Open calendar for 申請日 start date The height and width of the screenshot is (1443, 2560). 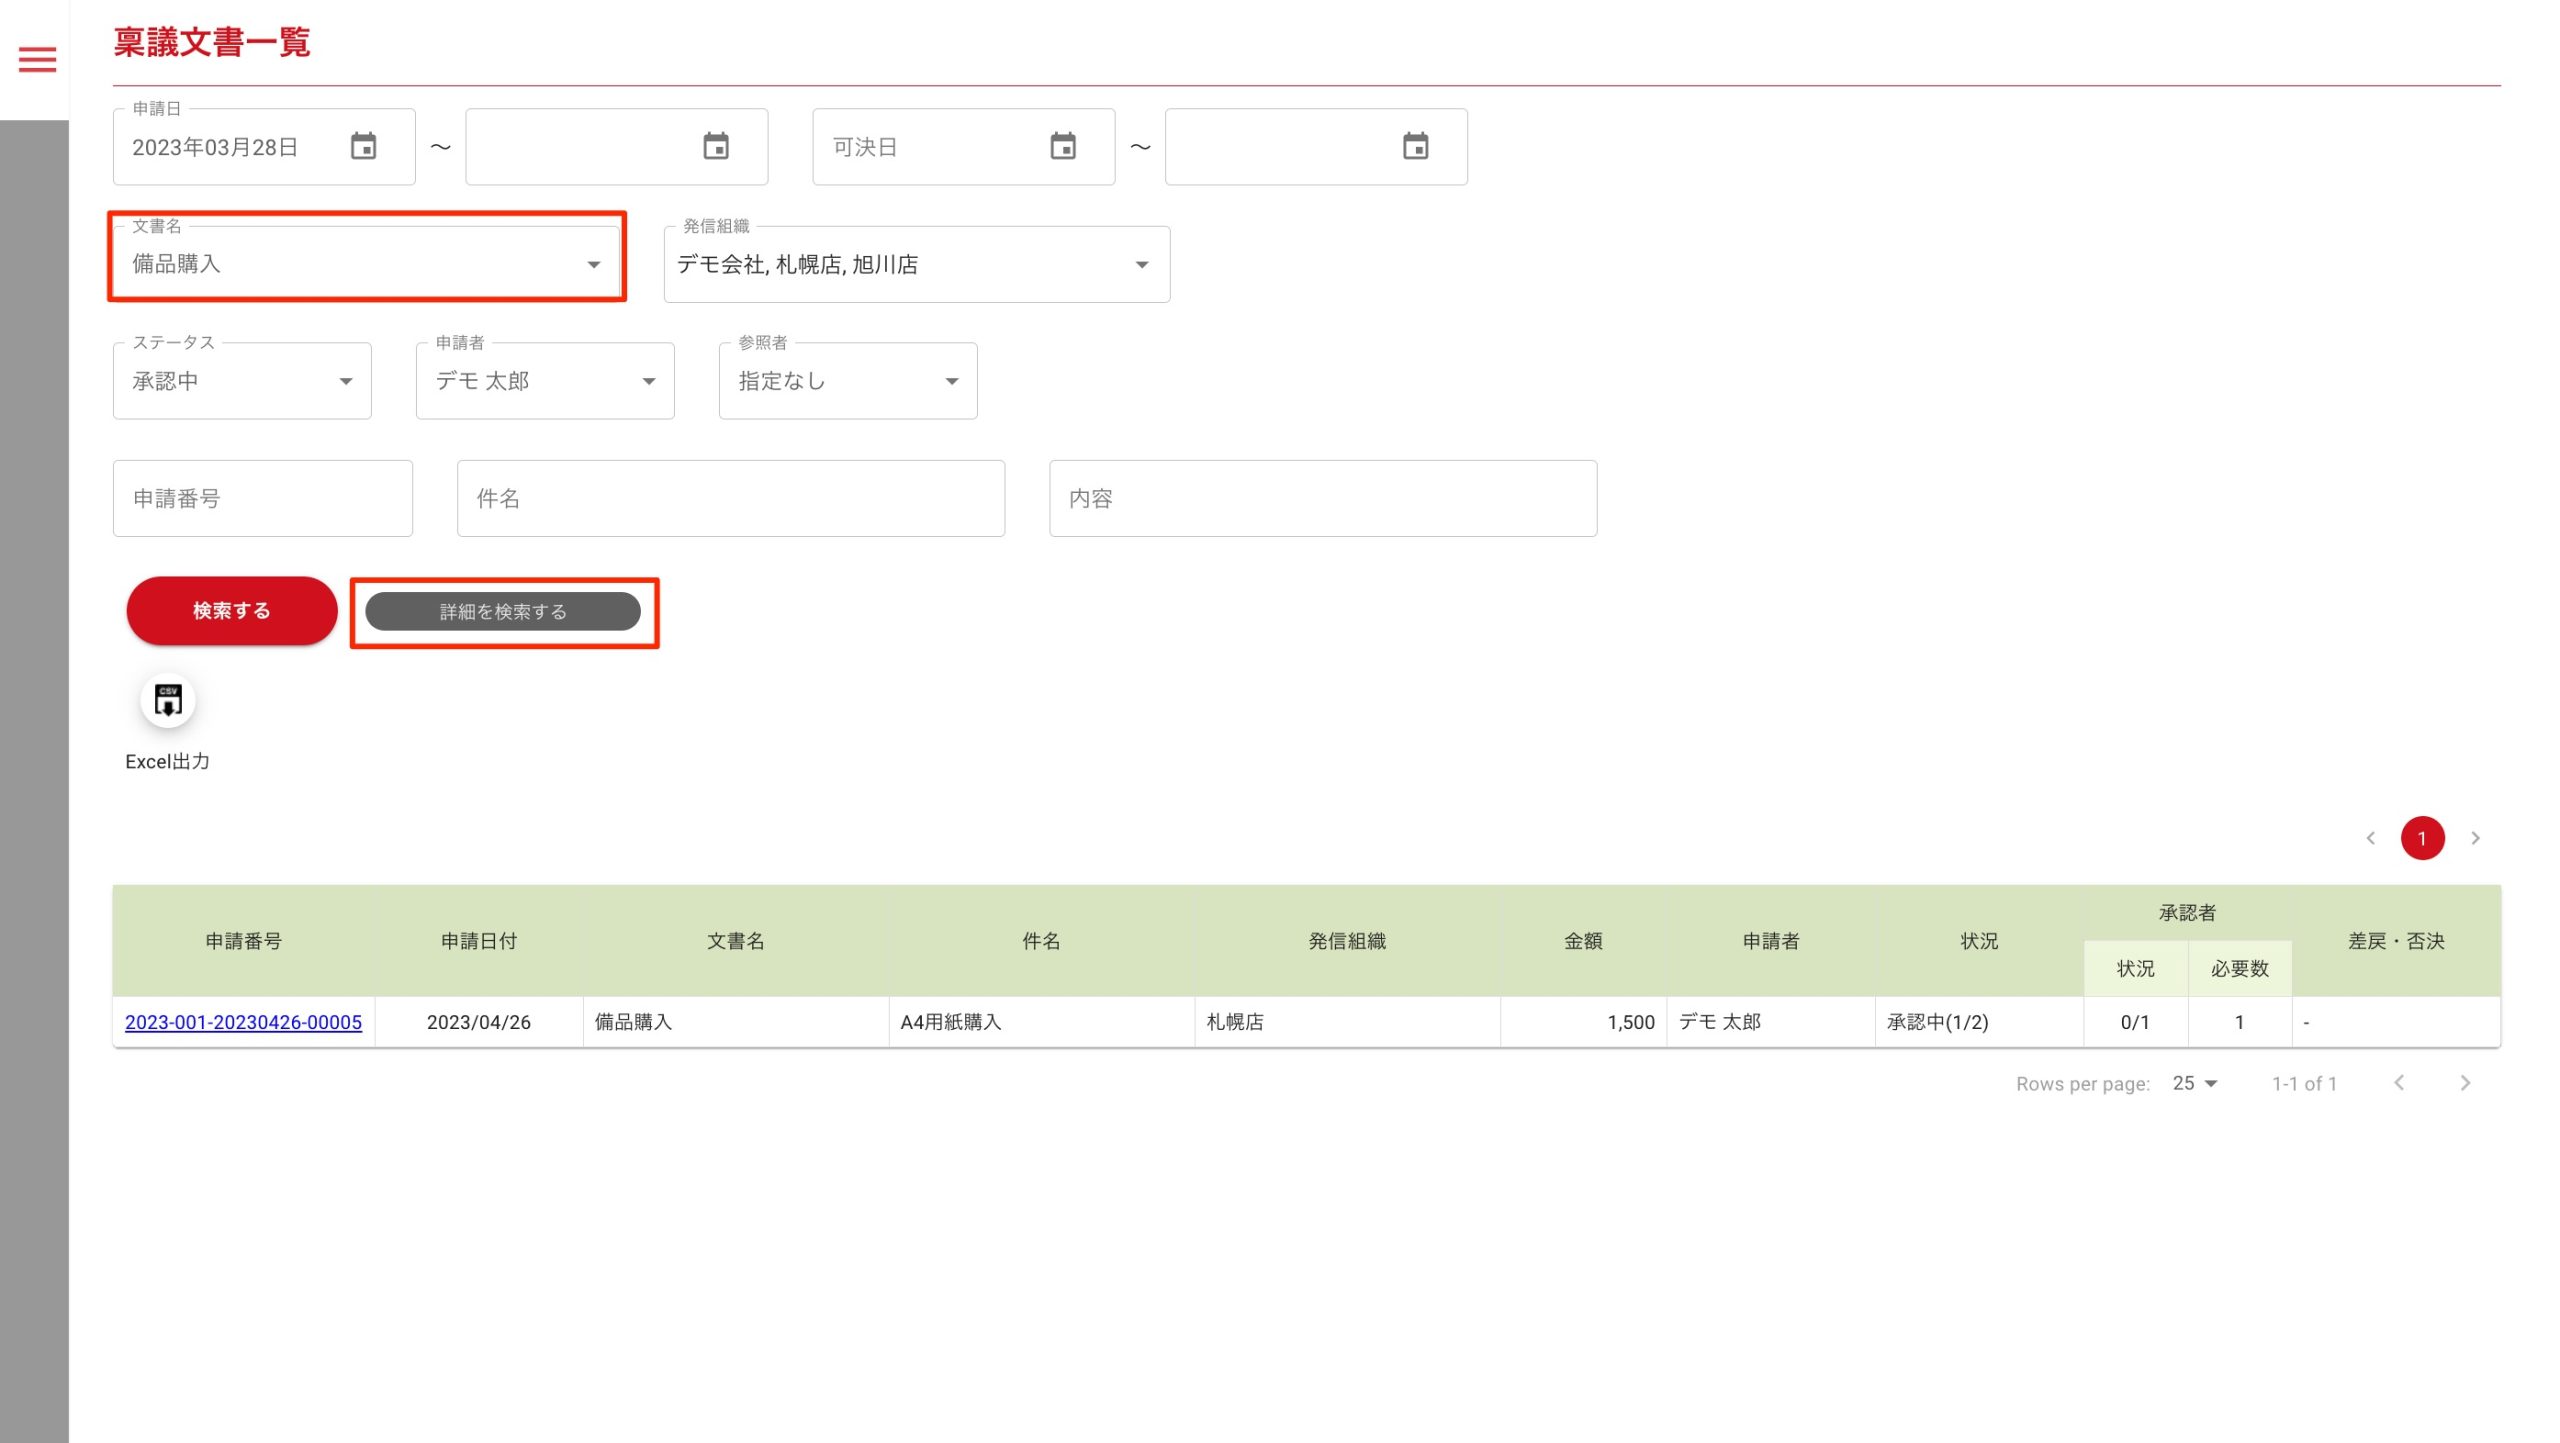click(363, 147)
